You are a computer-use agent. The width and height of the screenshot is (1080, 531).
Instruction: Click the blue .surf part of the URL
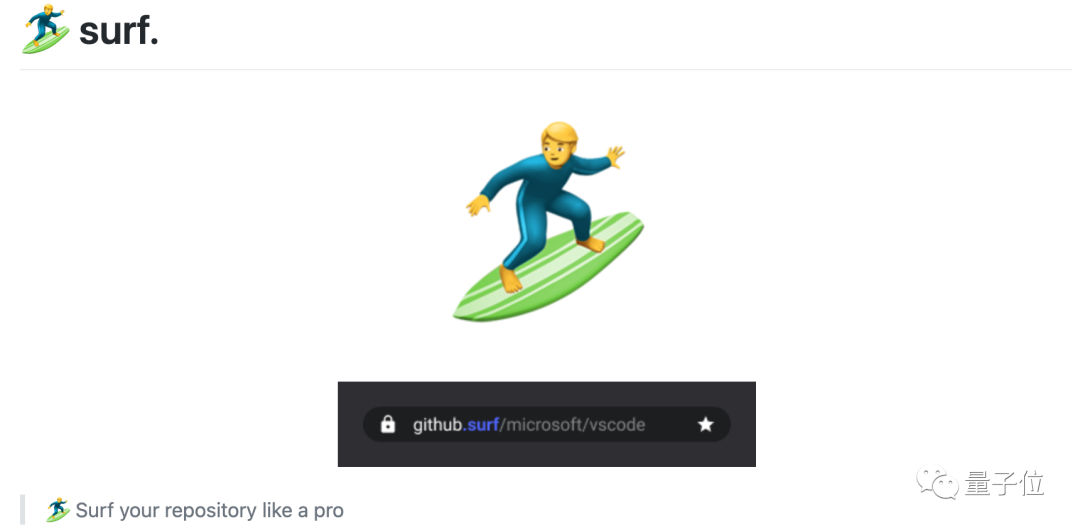click(x=481, y=424)
